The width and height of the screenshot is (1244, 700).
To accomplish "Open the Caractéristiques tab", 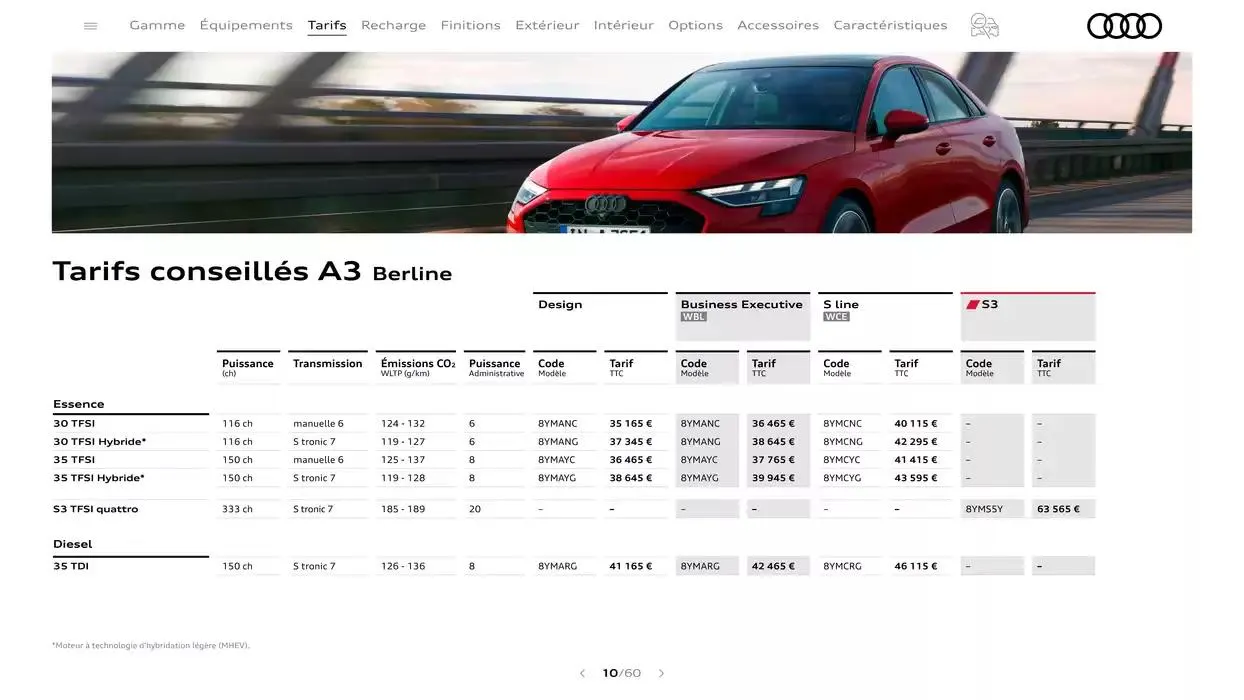I will coord(890,25).
